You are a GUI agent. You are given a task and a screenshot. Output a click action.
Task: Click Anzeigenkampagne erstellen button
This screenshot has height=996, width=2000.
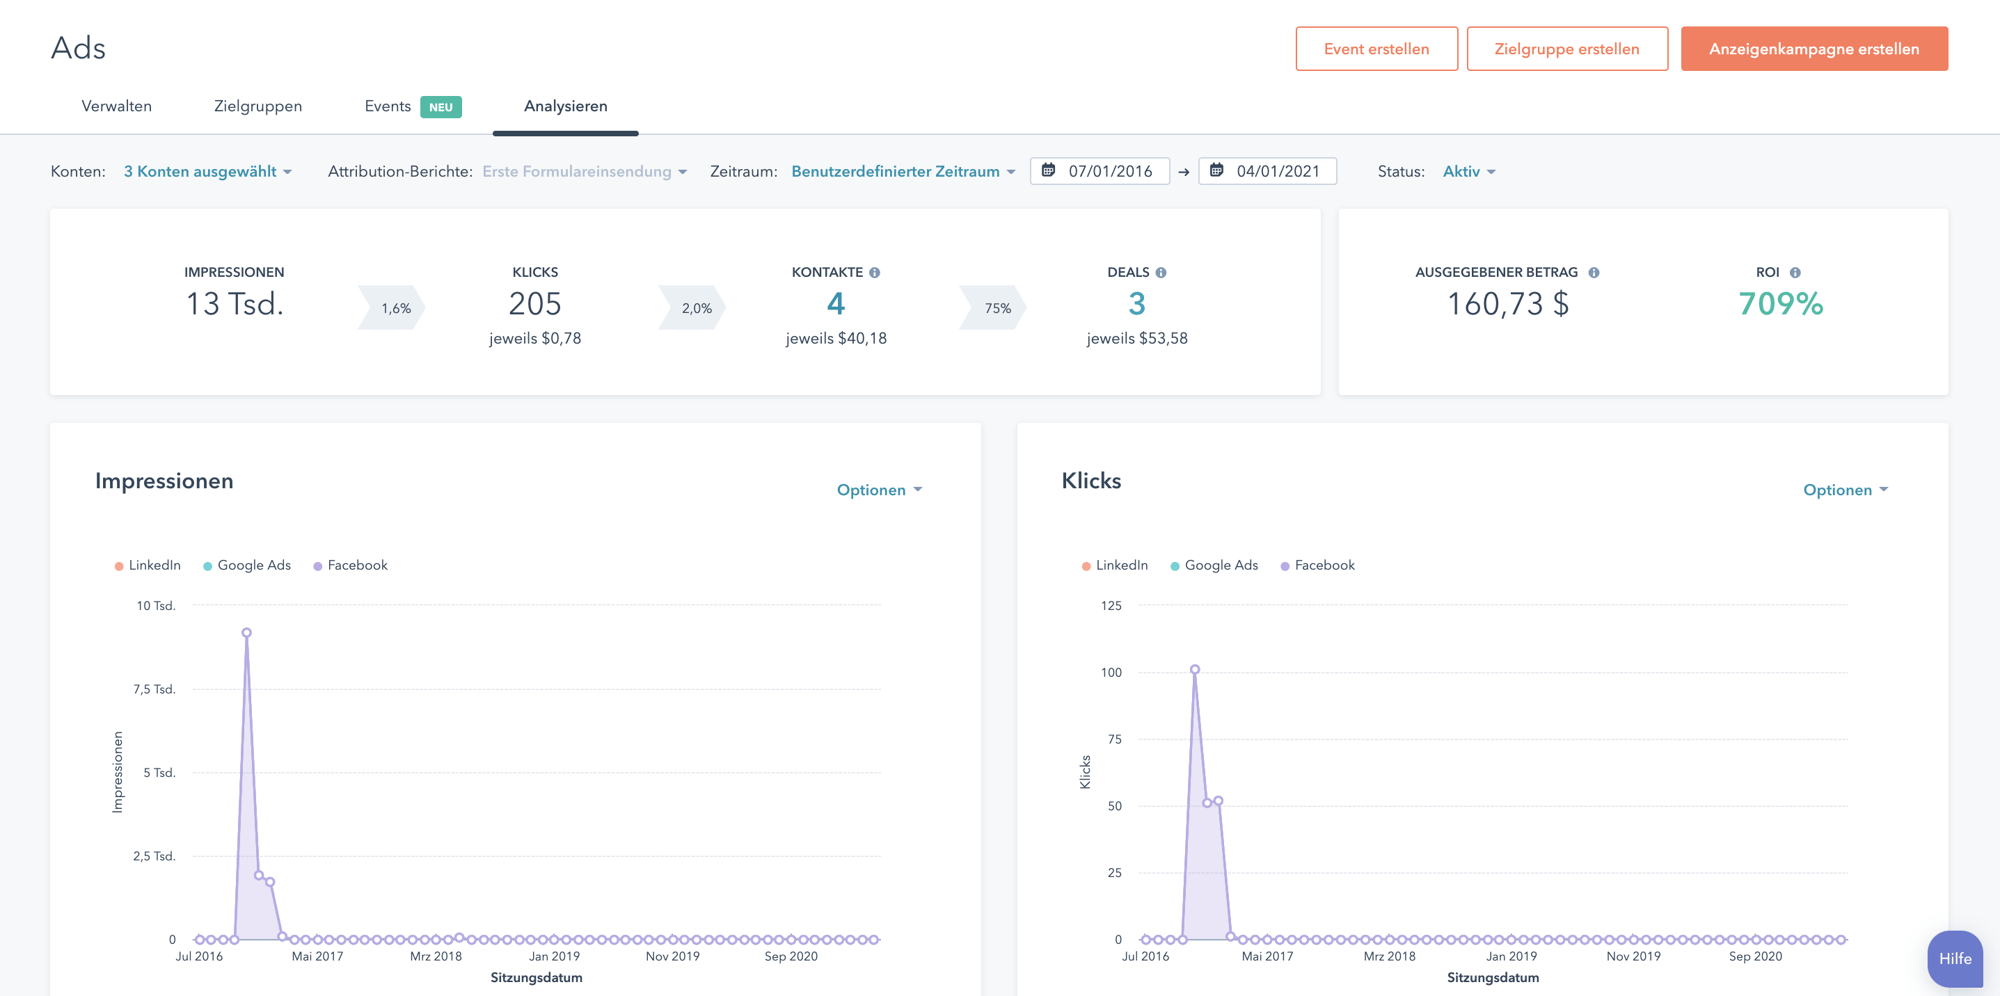pyautogui.click(x=1813, y=49)
